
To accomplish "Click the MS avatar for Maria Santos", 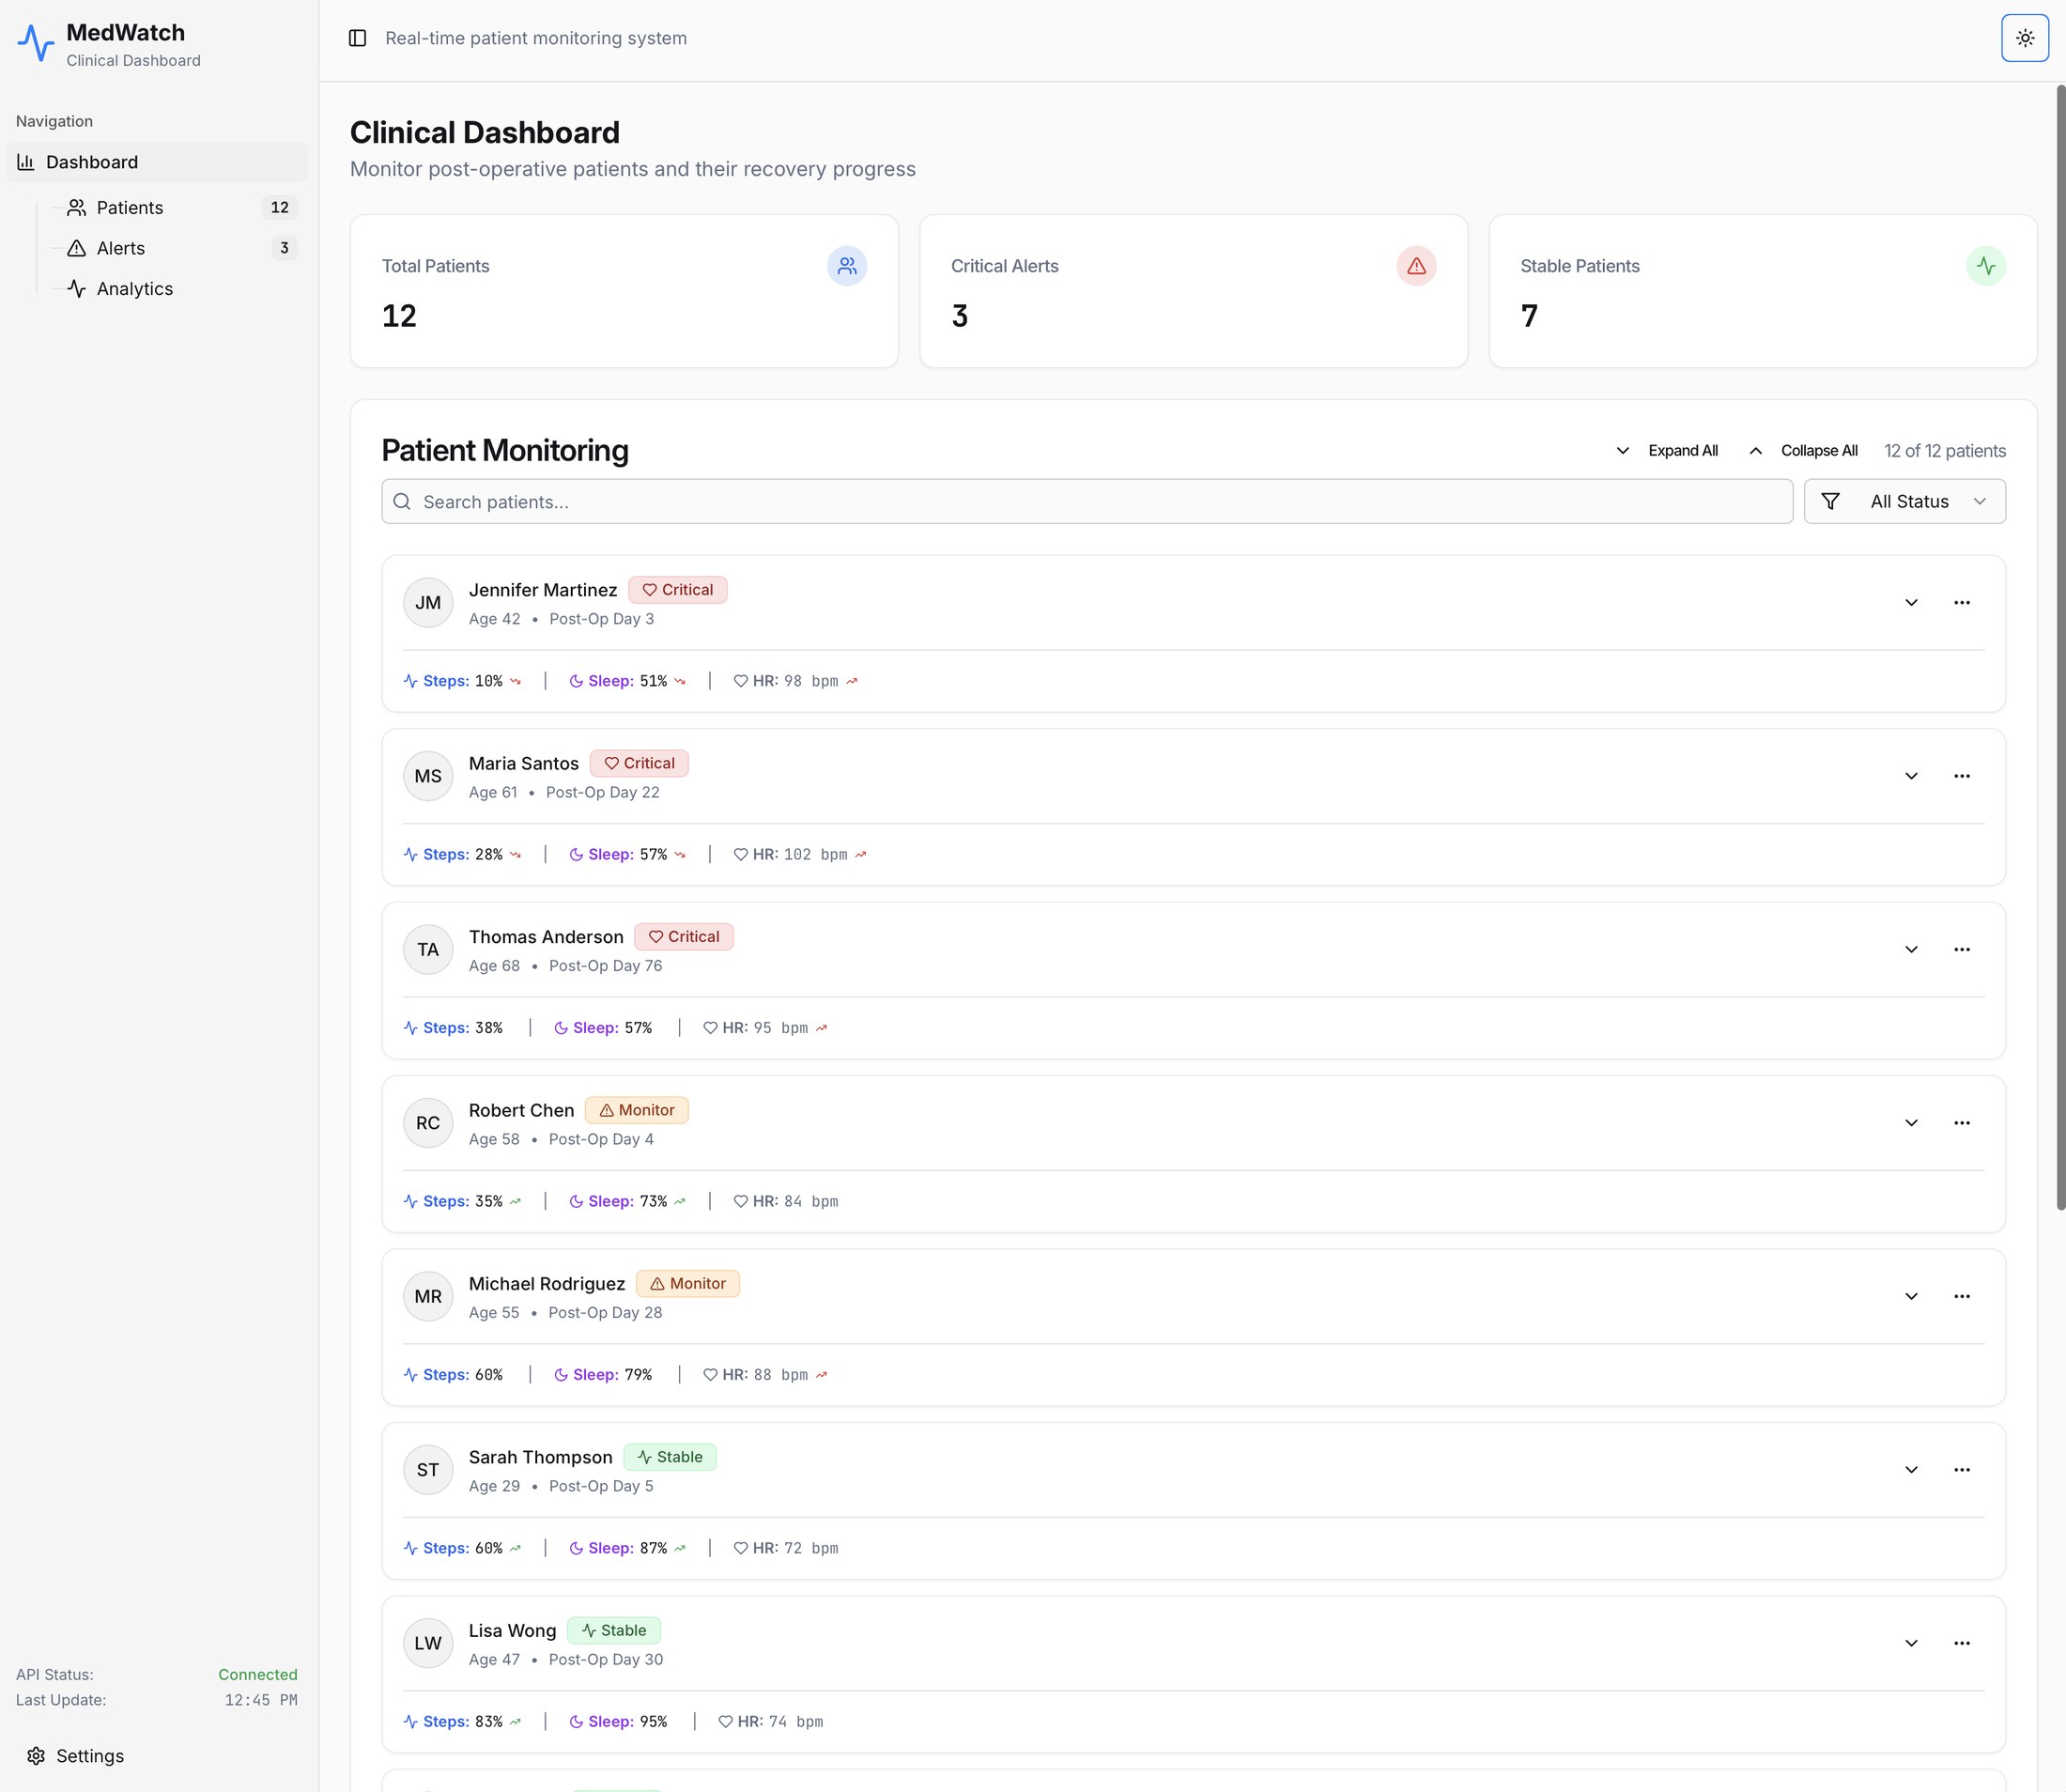I will click(x=428, y=776).
